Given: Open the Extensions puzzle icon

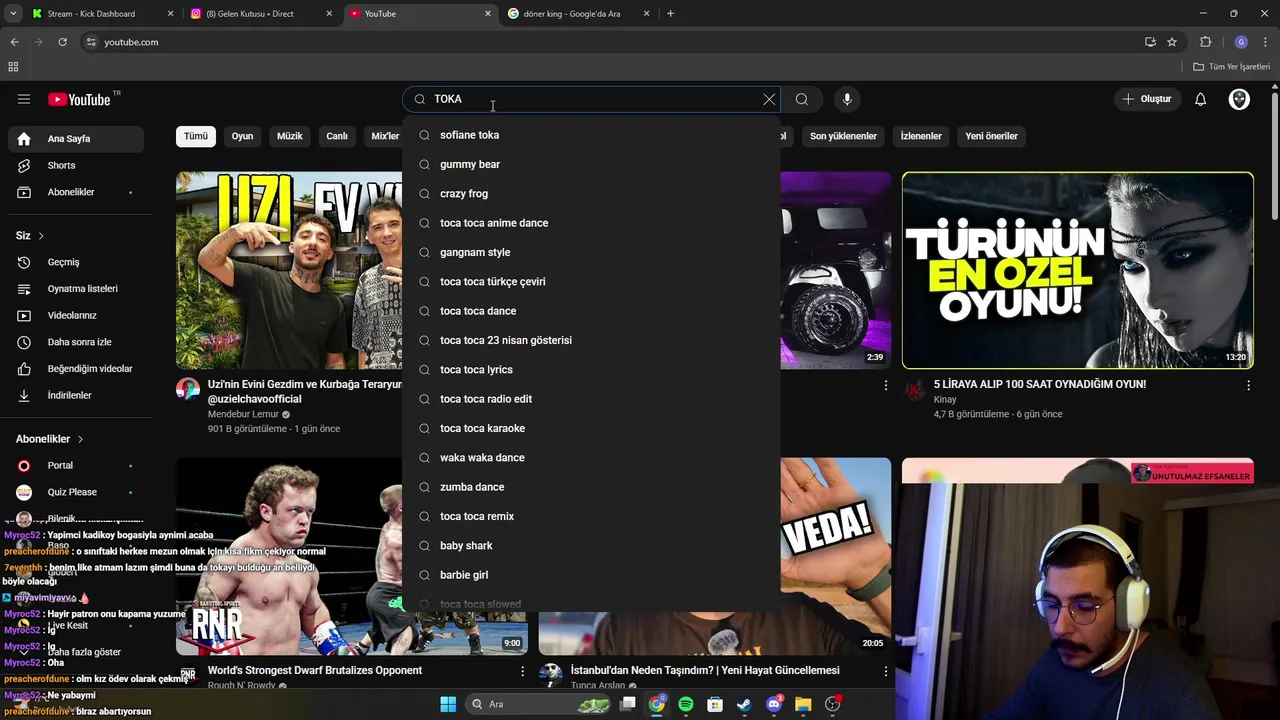Looking at the screenshot, I should (x=1206, y=42).
